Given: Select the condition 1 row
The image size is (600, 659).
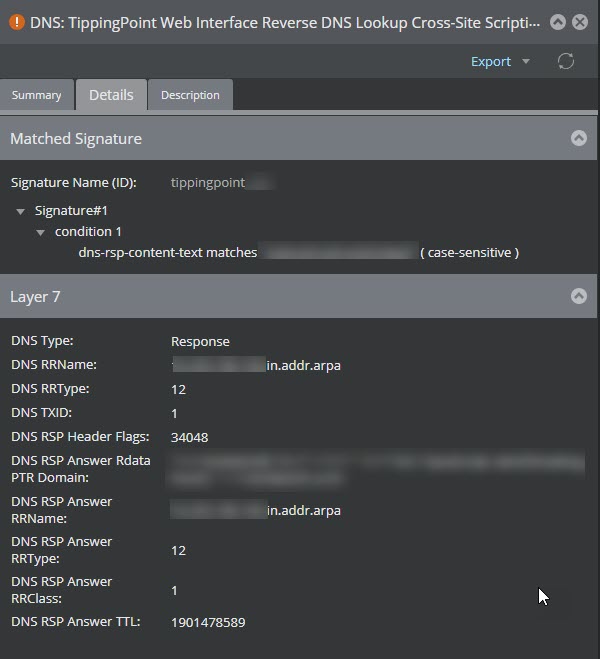Looking at the screenshot, I should pyautogui.click(x=88, y=232).
